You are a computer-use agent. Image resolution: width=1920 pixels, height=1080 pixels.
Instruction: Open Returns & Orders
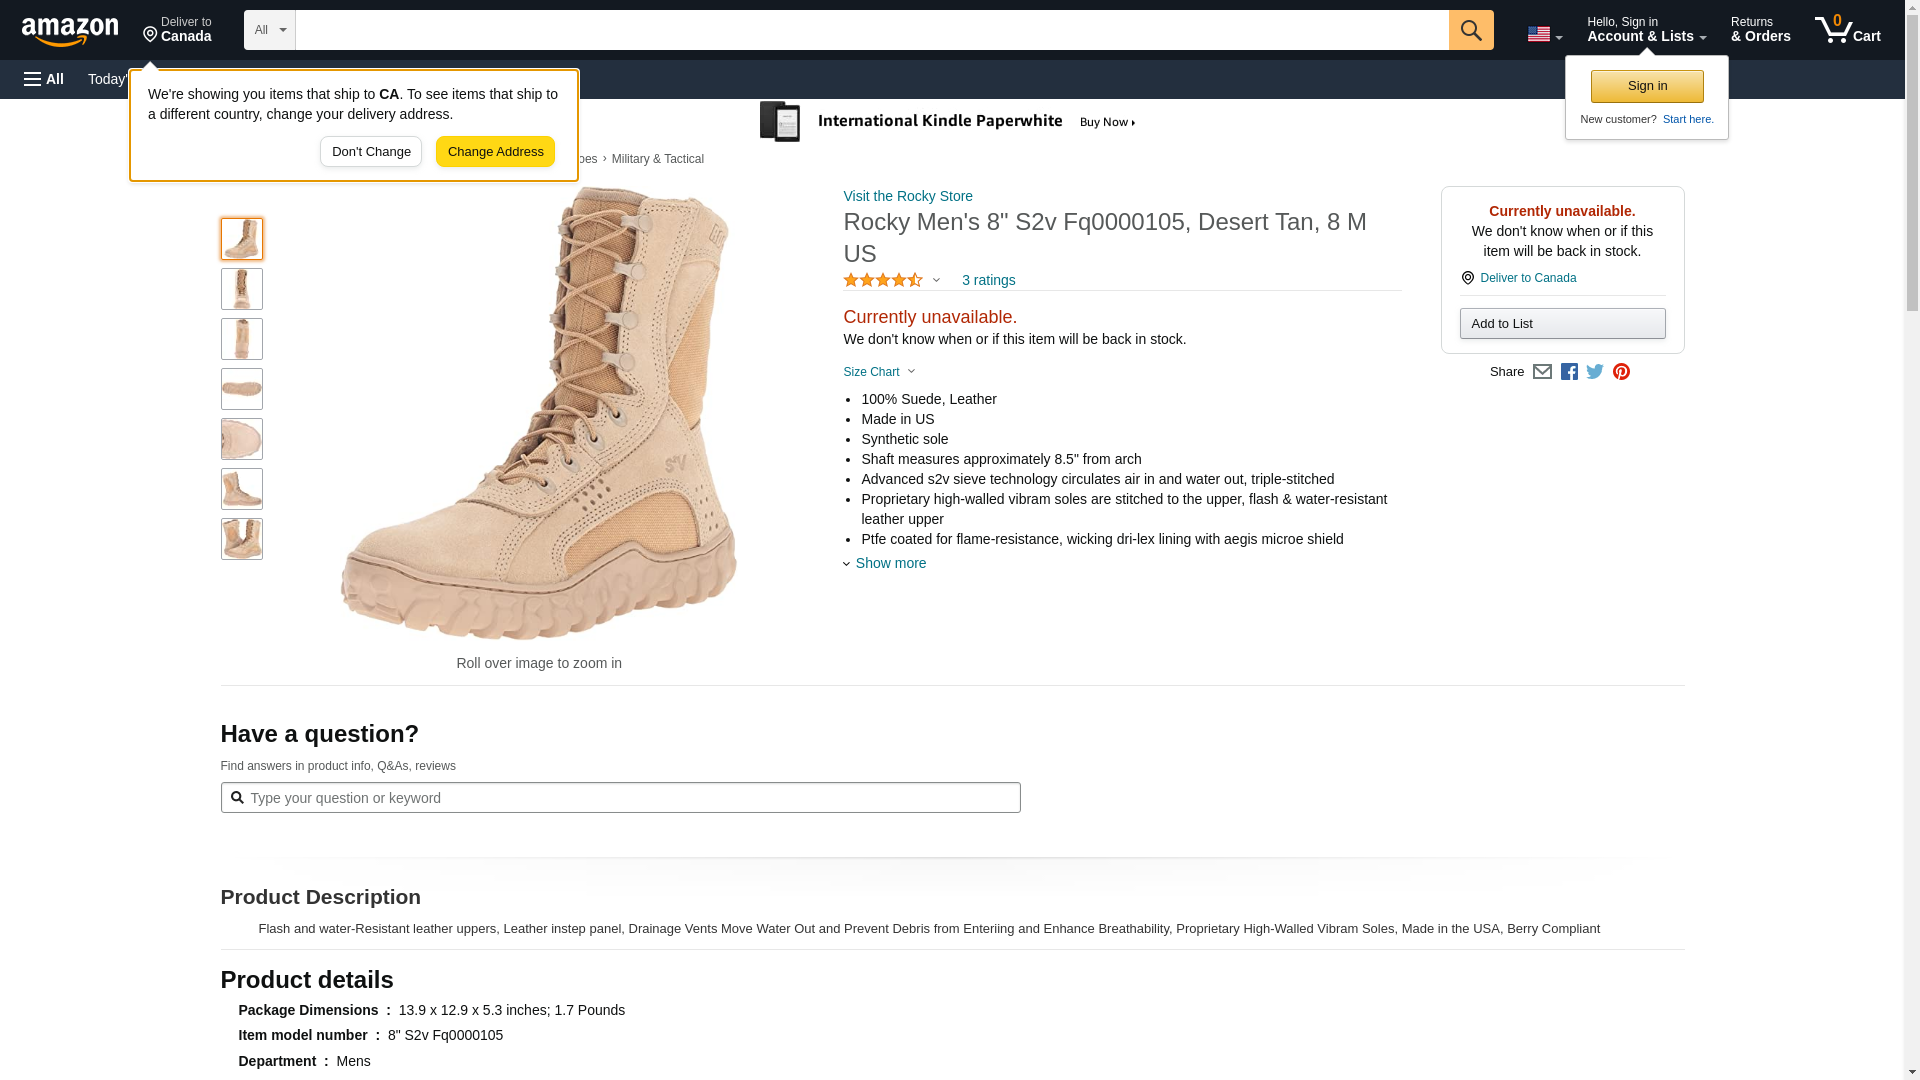[1760, 30]
